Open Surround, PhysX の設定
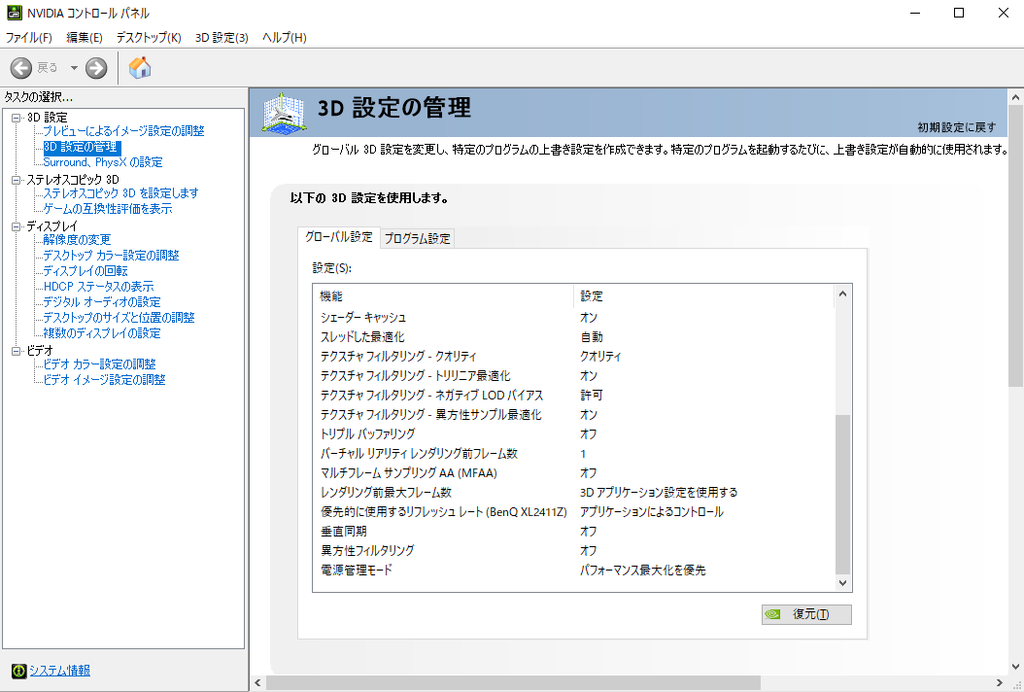This screenshot has height=692, width=1024. pos(103,162)
